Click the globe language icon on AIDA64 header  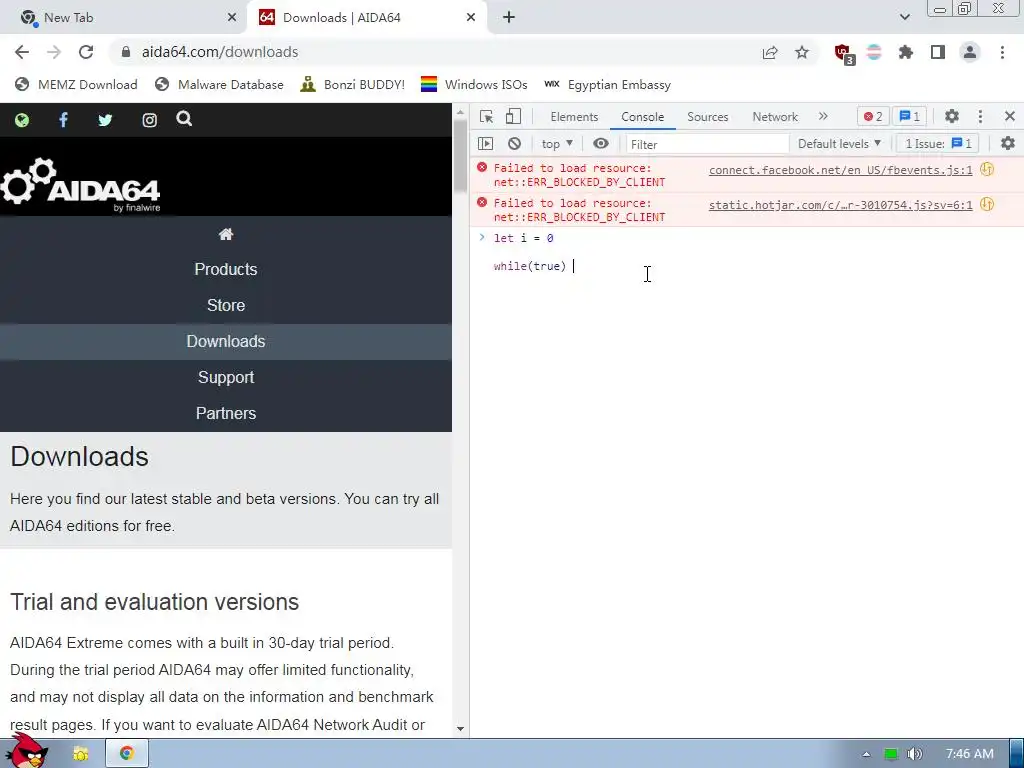point(22,120)
